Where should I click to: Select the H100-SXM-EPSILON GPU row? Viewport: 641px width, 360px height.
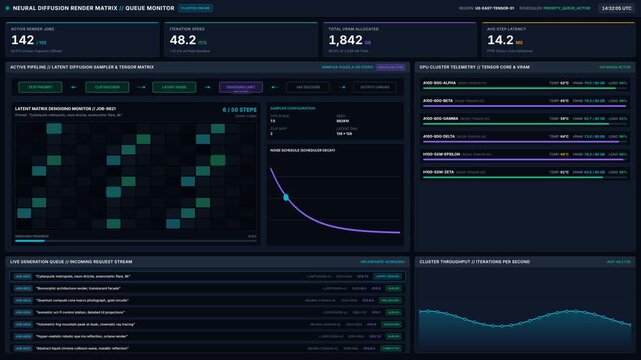(524, 157)
